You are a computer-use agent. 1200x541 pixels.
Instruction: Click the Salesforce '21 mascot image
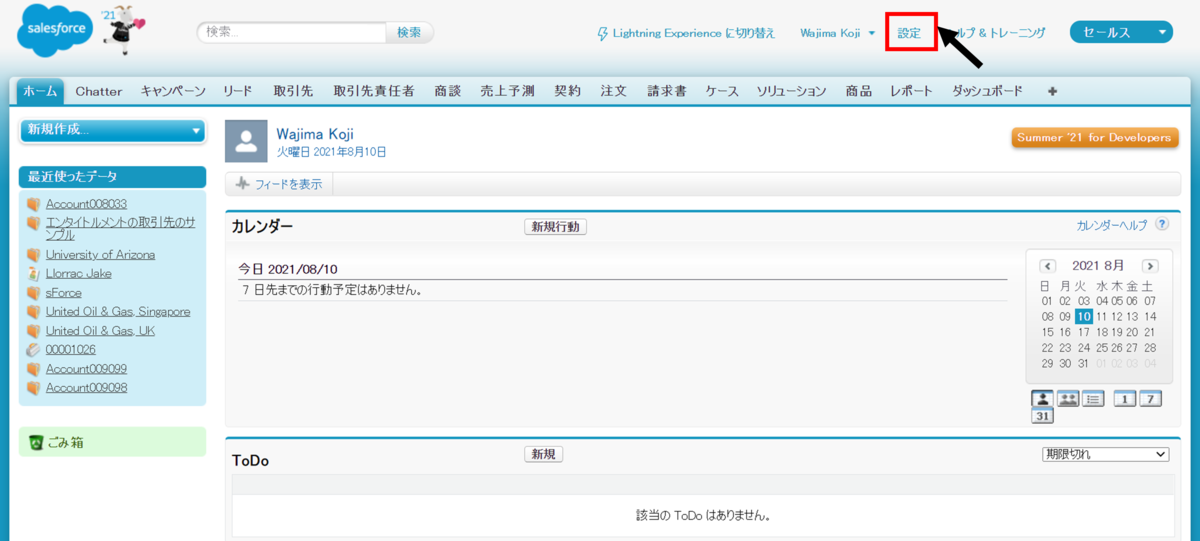pyautogui.click(x=122, y=32)
